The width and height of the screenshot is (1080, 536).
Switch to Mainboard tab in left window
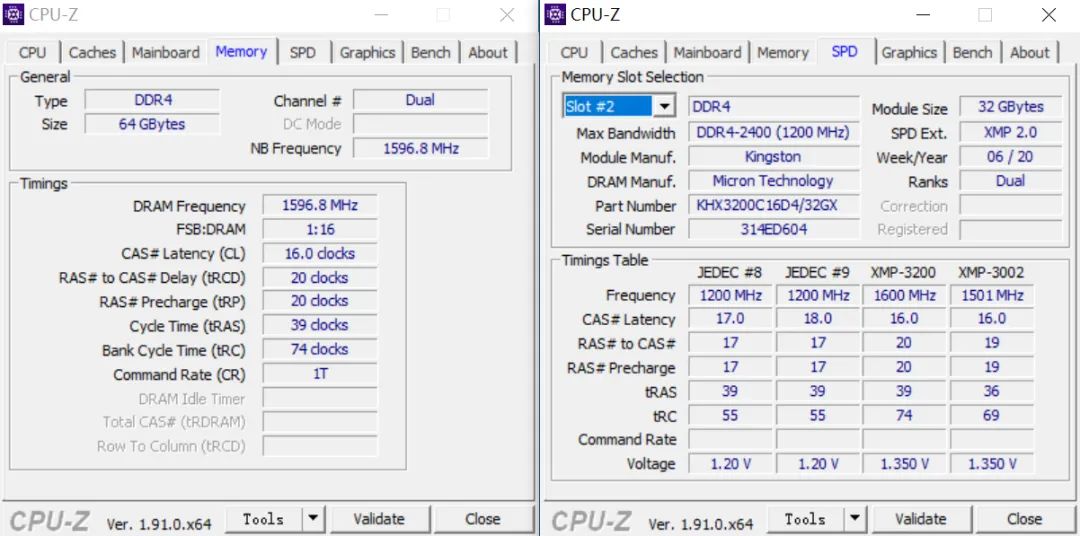click(166, 52)
